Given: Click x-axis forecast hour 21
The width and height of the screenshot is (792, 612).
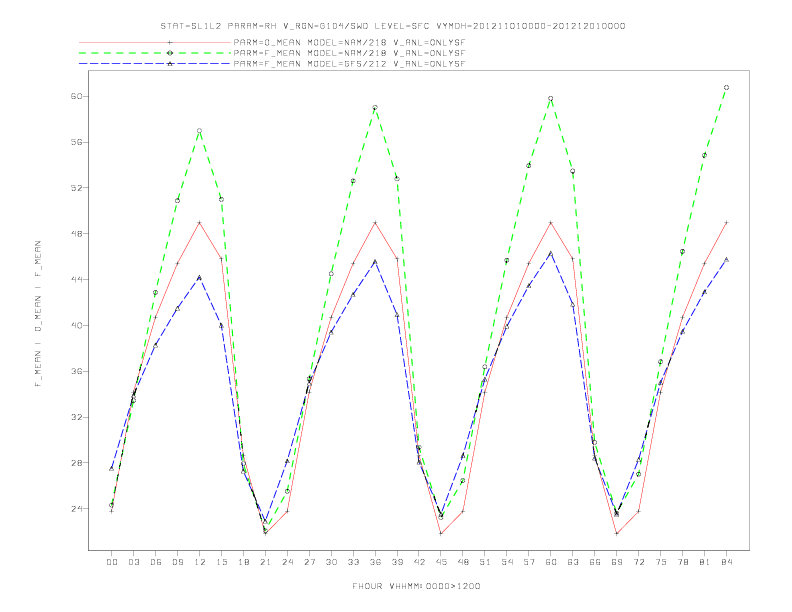Looking at the screenshot, I should [x=265, y=562].
